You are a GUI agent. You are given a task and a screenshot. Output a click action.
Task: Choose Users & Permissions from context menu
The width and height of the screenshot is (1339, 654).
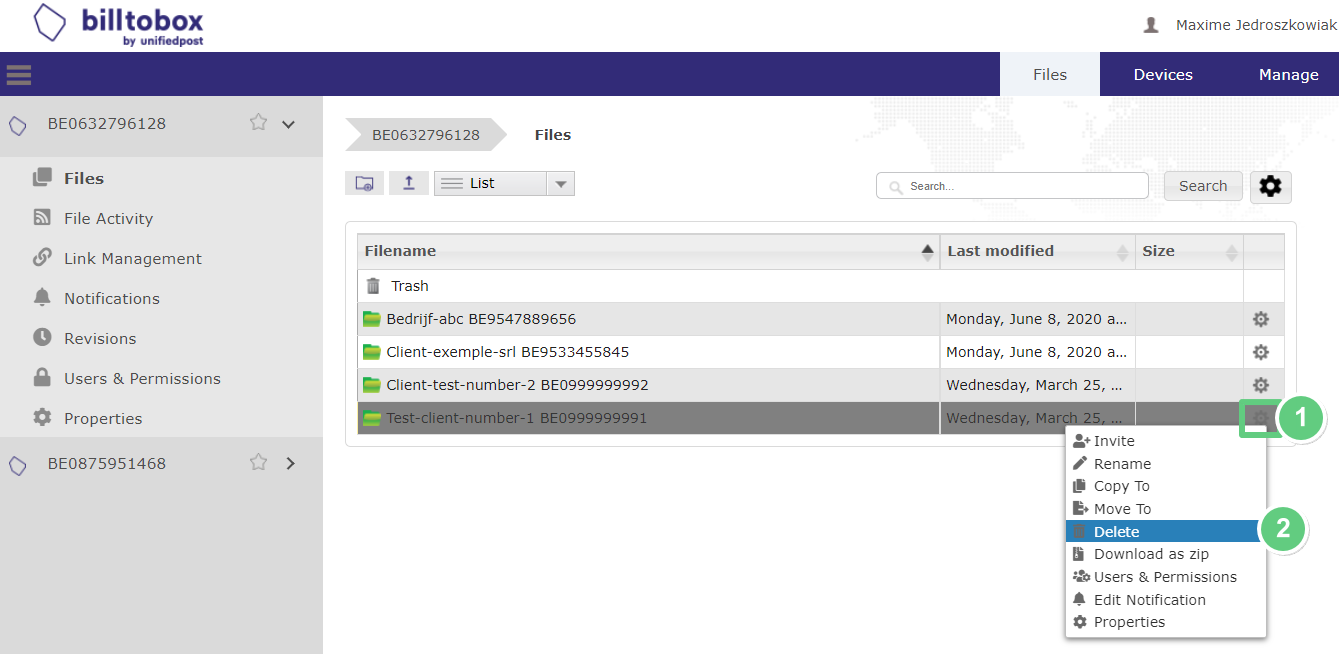[1166, 577]
